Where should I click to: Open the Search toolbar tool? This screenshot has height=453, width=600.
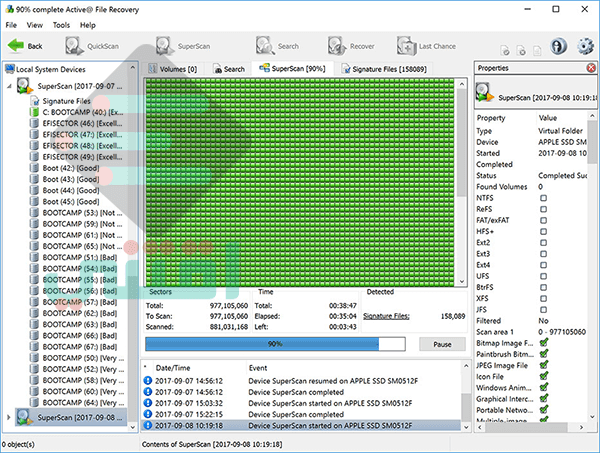pyautogui.click(x=277, y=46)
